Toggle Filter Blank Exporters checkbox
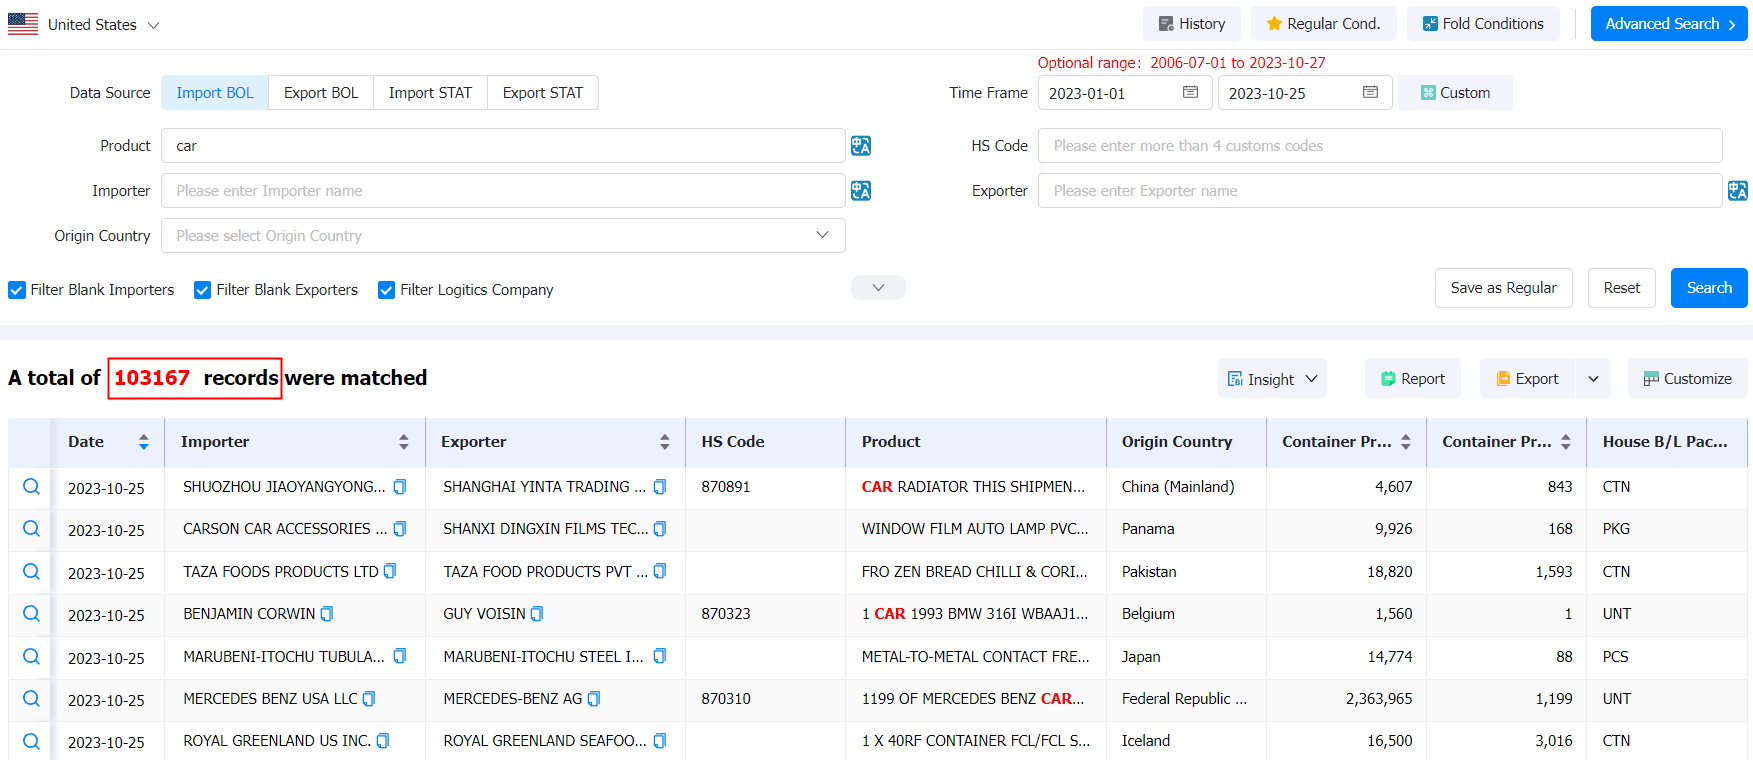Image resolution: width=1753 pixels, height=760 pixels. [x=203, y=290]
